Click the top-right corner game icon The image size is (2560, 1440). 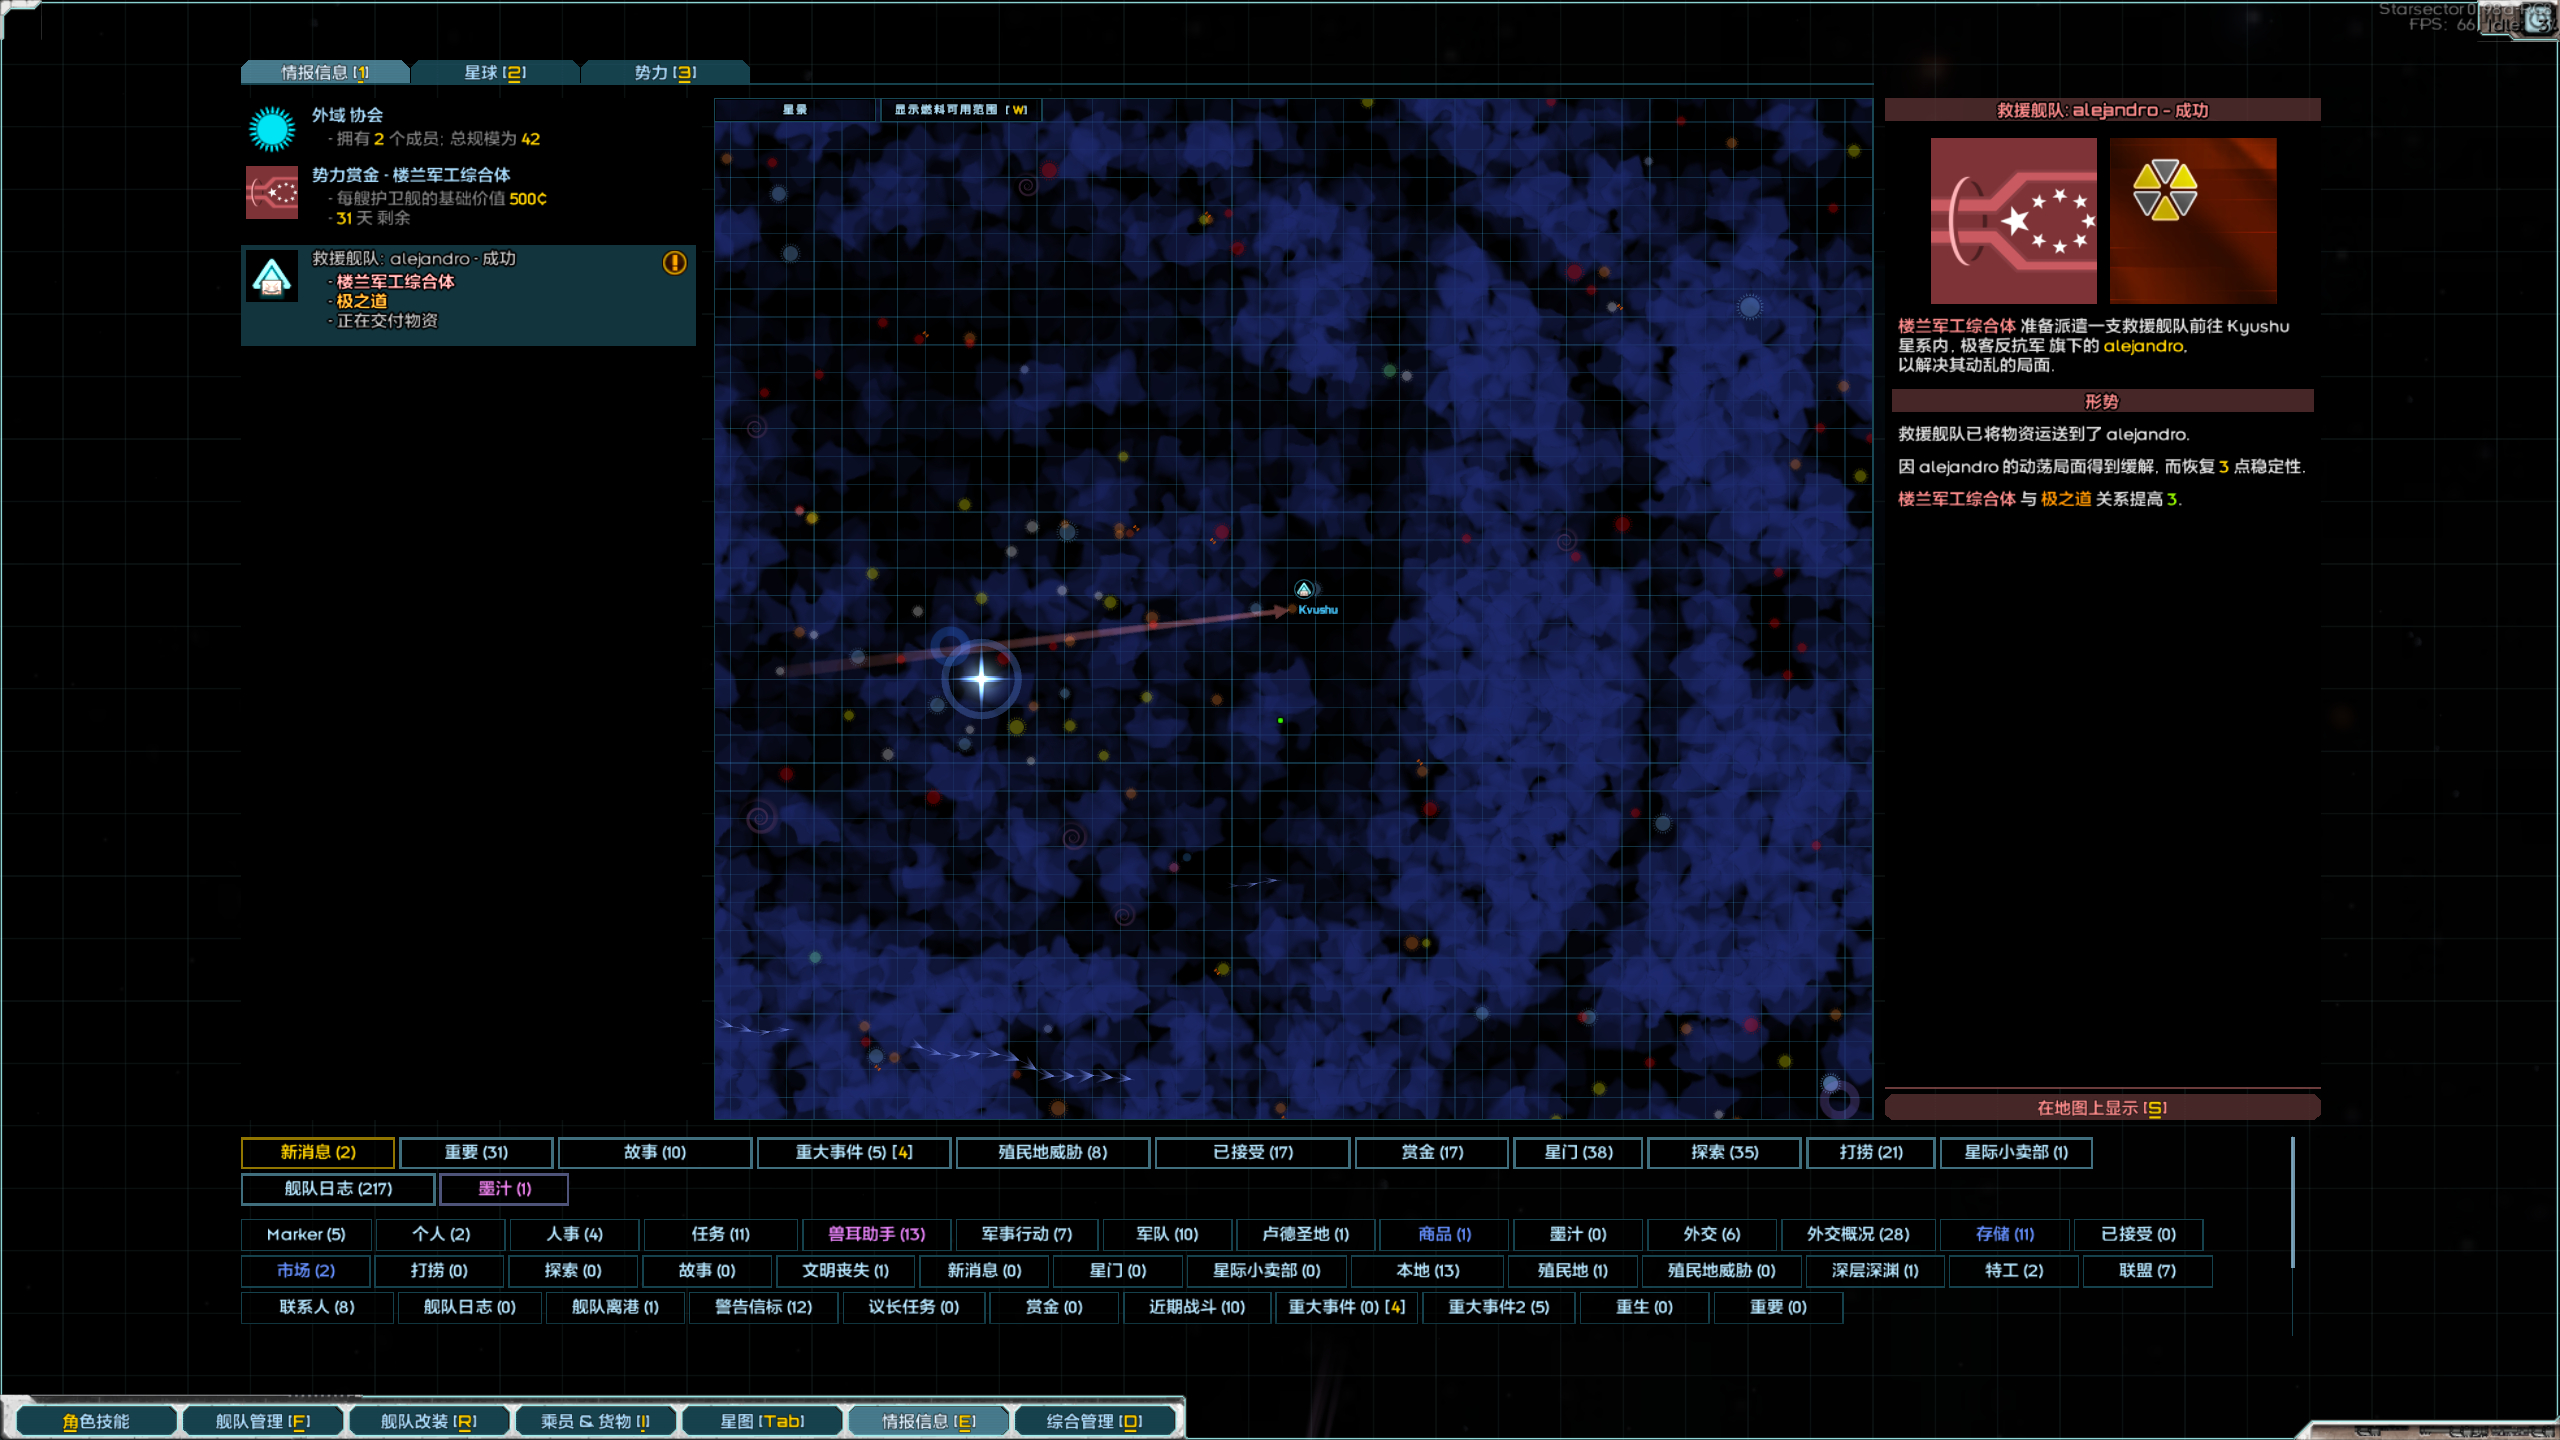tap(2536, 18)
